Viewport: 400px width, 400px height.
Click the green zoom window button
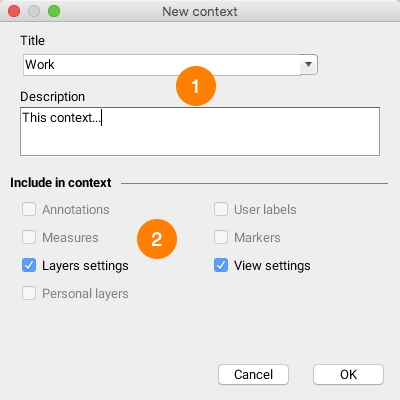coord(54,11)
